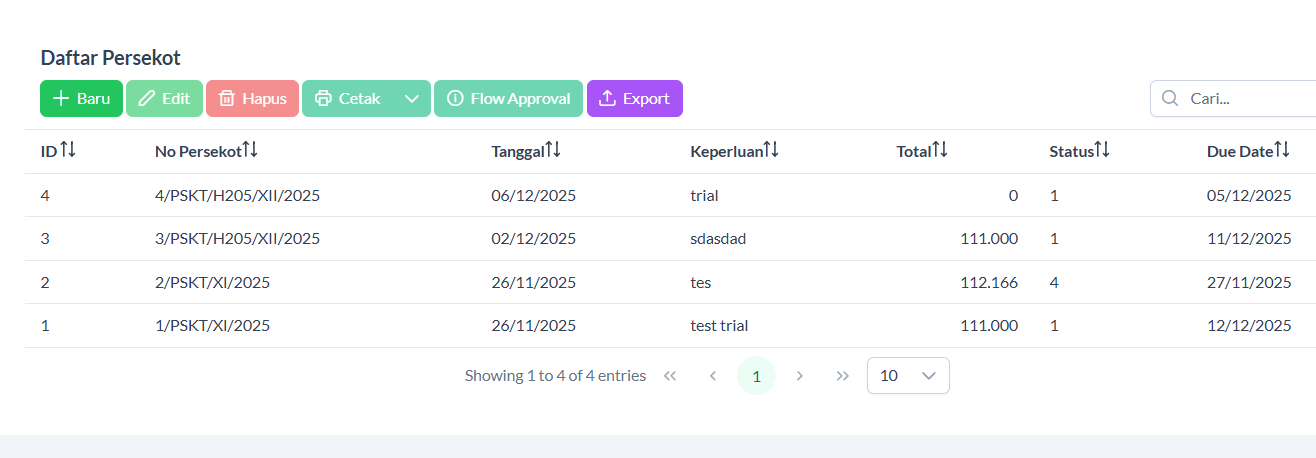This screenshot has width=1316, height=458.
Task: Click the Edit pencil button
Action: [164, 99]
